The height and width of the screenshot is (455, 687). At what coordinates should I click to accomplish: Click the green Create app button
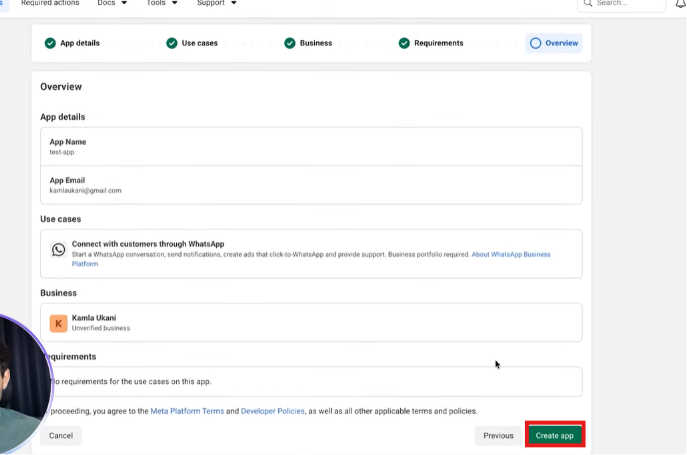point(555,435)
